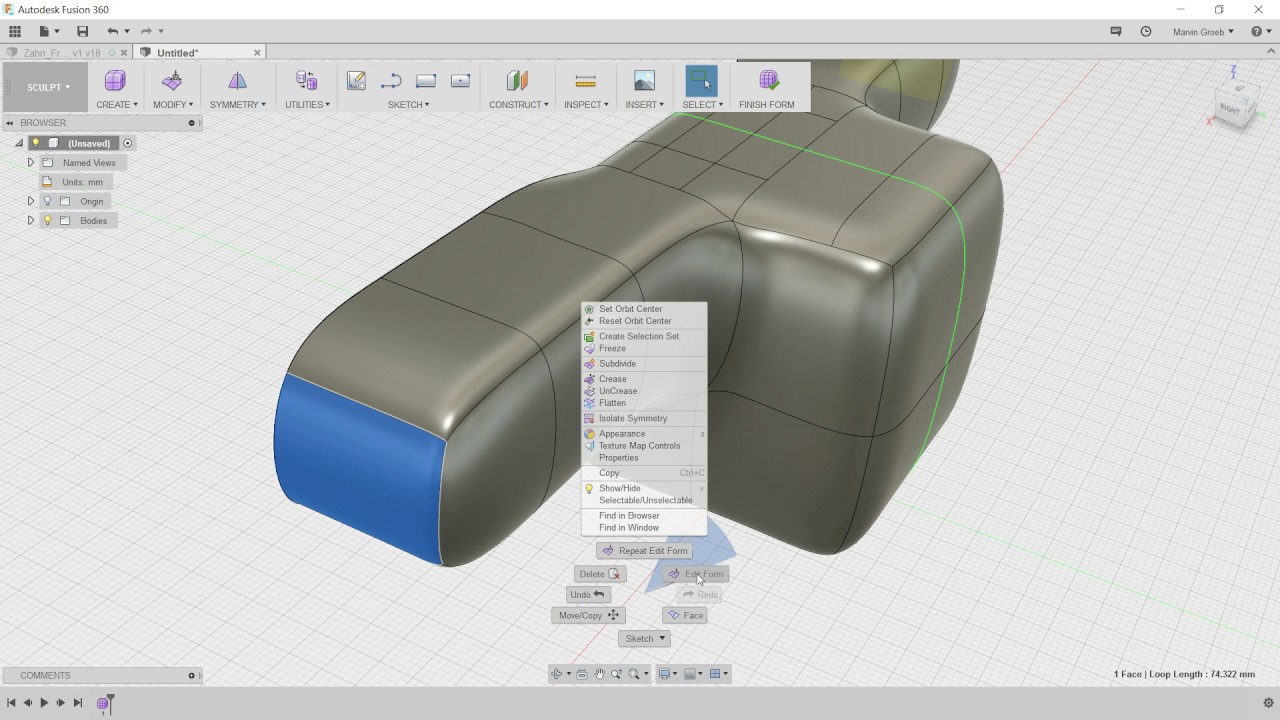Click the Create Box form icon
This screenshot has width=1280, height=720.
coord(115,81)
